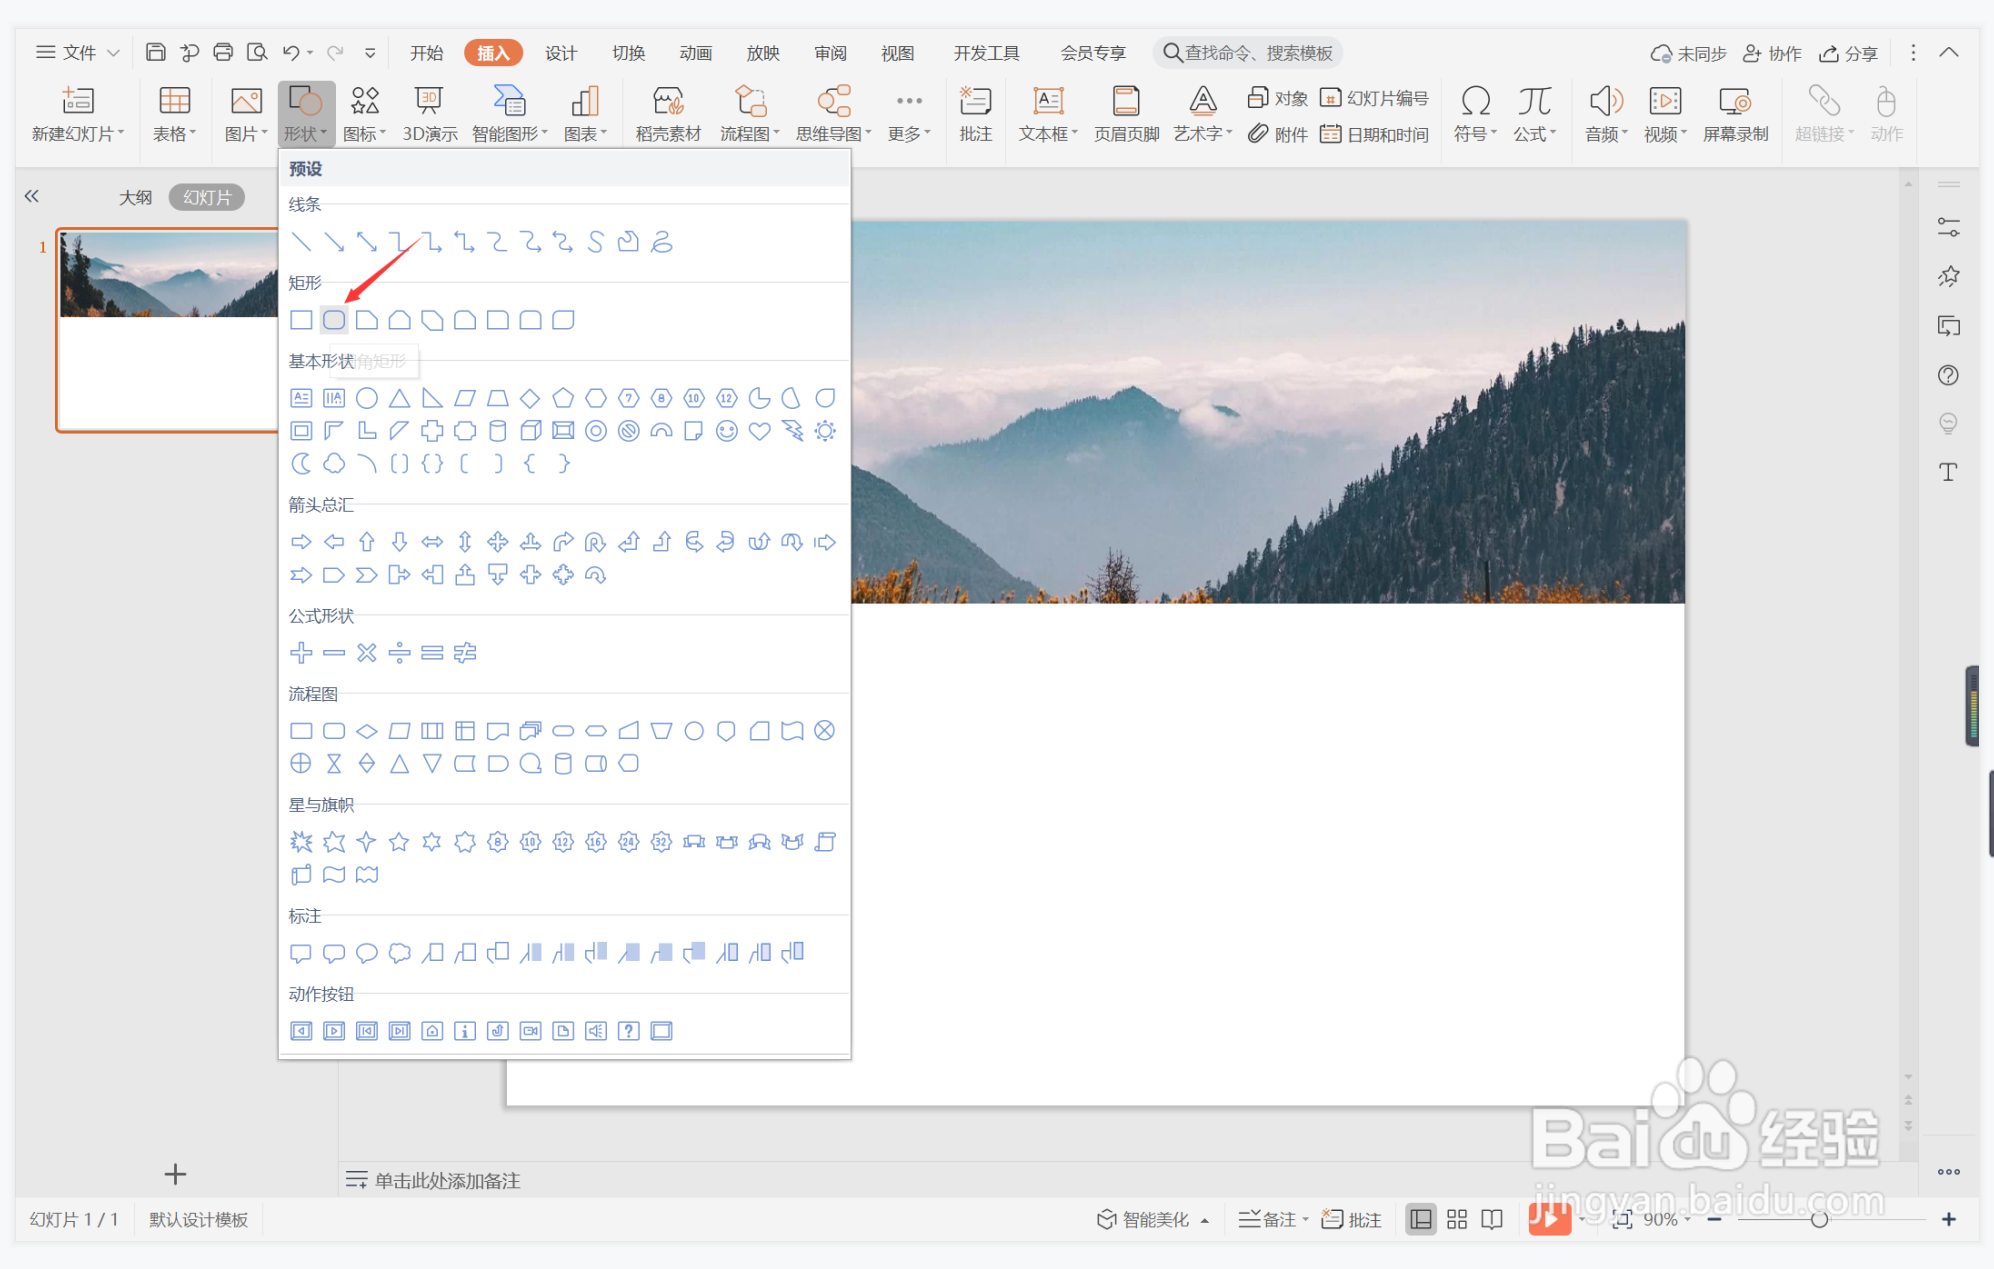Switch to the 设计 tab
Viewport: 1994px width, 1269px height.
click(561, 53)
